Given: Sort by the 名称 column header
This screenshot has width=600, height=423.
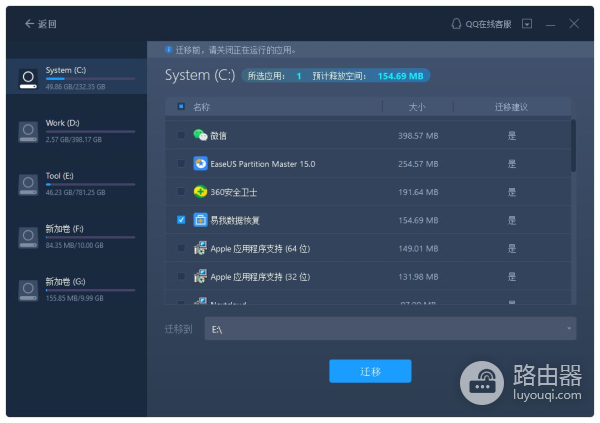Looking at the screenshot, I should (x=202, y=107).
